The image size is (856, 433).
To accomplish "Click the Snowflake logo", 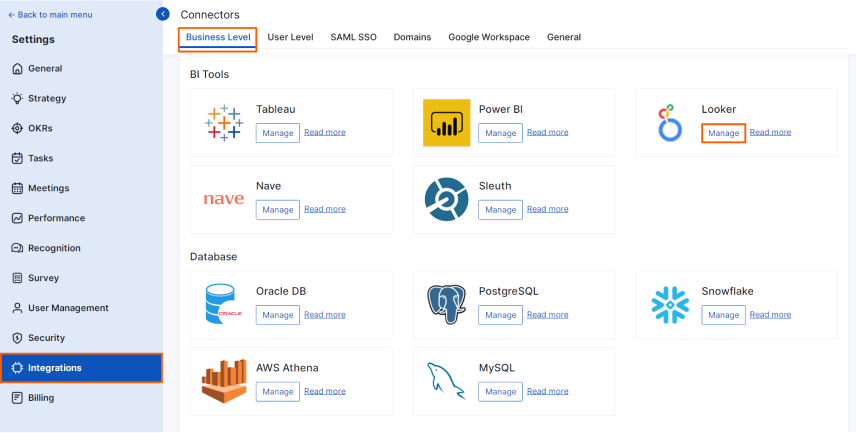I will pyautogui.click(x=669, y=304).
